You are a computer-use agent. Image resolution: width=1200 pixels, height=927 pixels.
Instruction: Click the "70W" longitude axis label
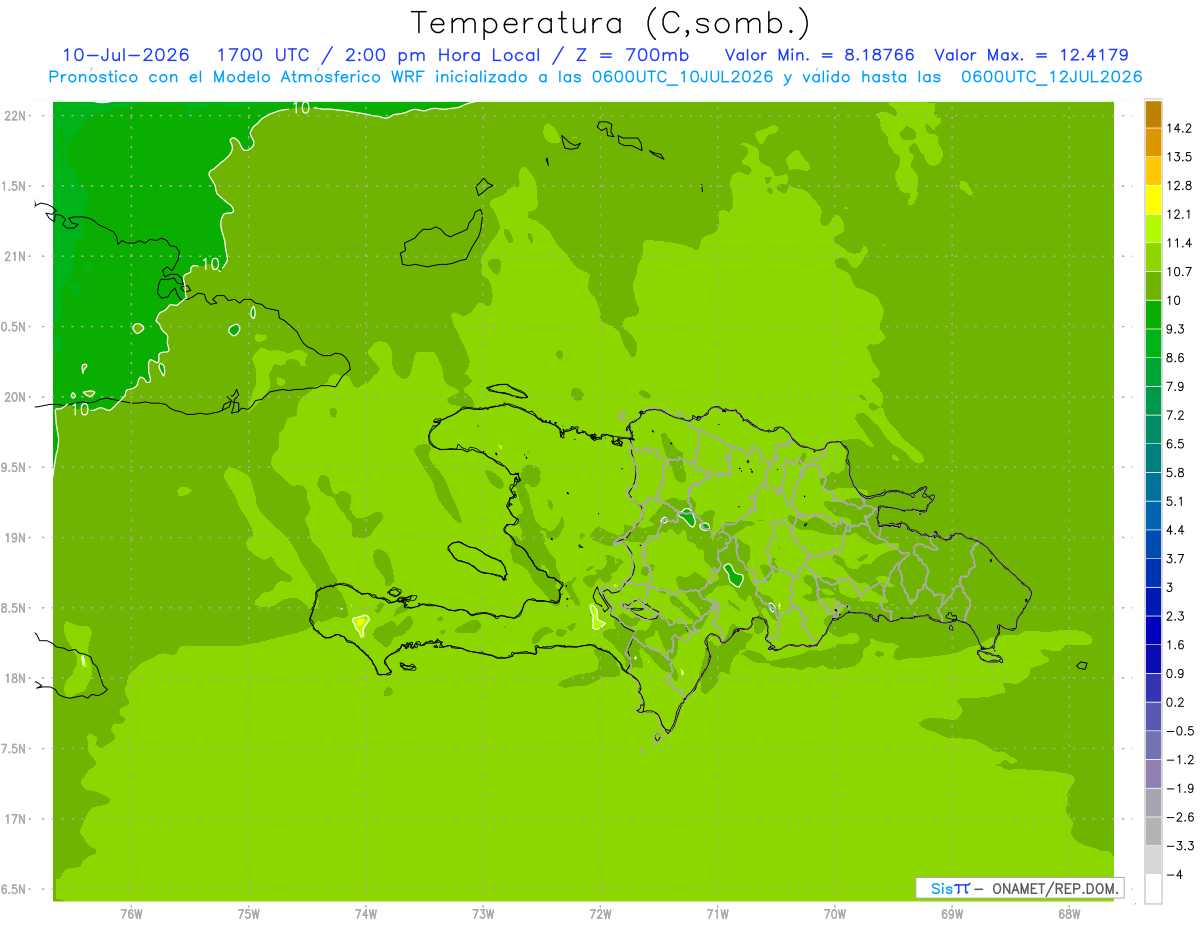[x=835, y=914]
